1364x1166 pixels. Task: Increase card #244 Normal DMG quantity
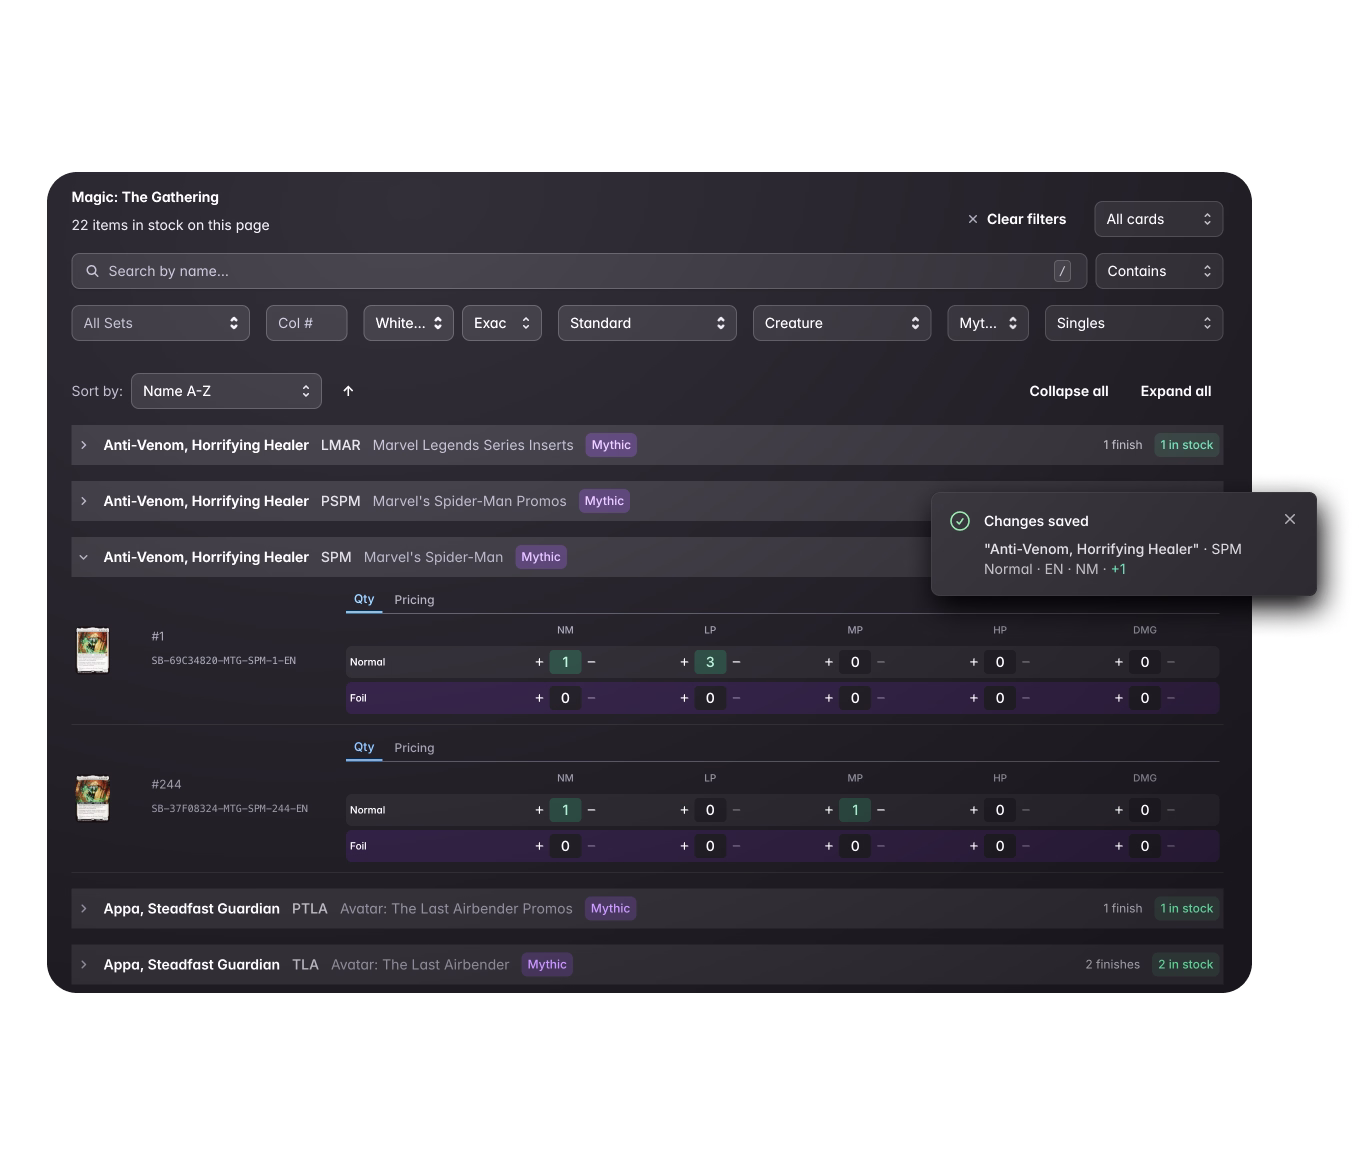tap(1119, 810)
